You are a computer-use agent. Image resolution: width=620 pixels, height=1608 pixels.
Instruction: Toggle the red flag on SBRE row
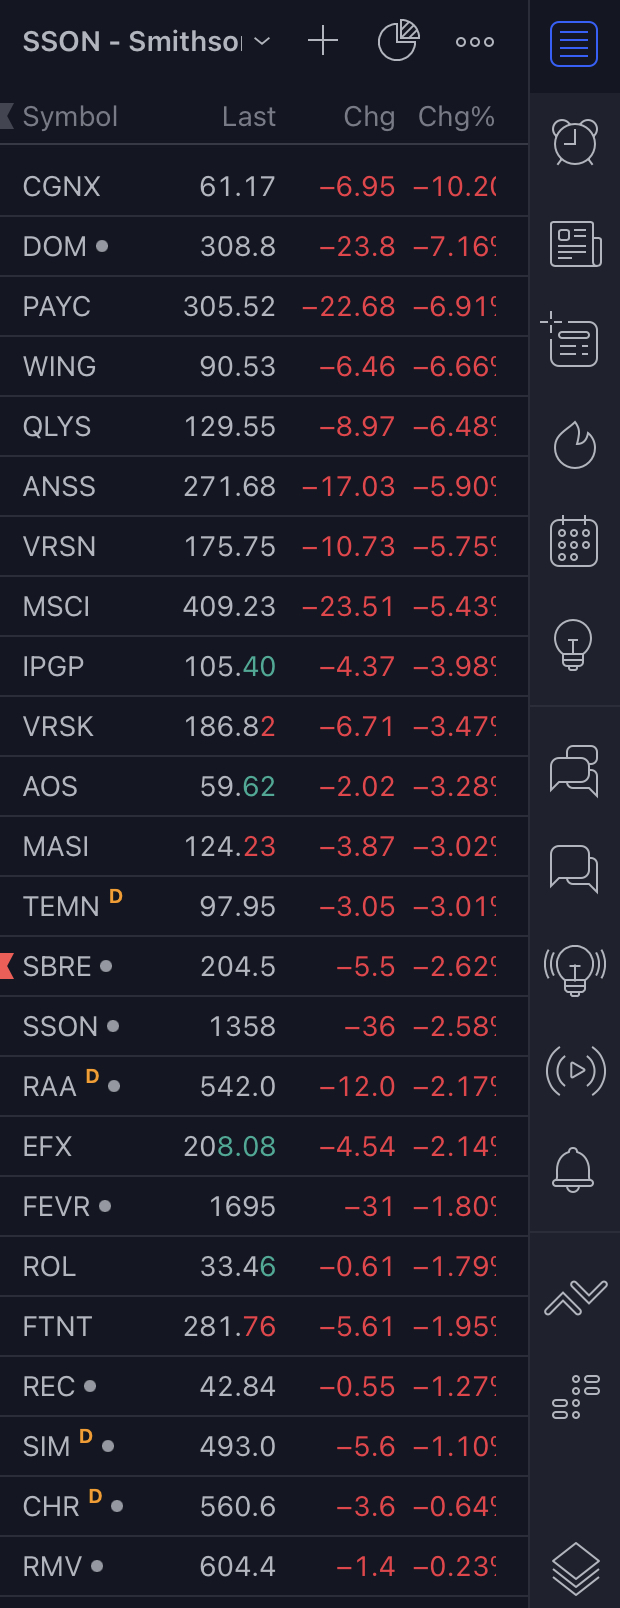pos(7,966)
